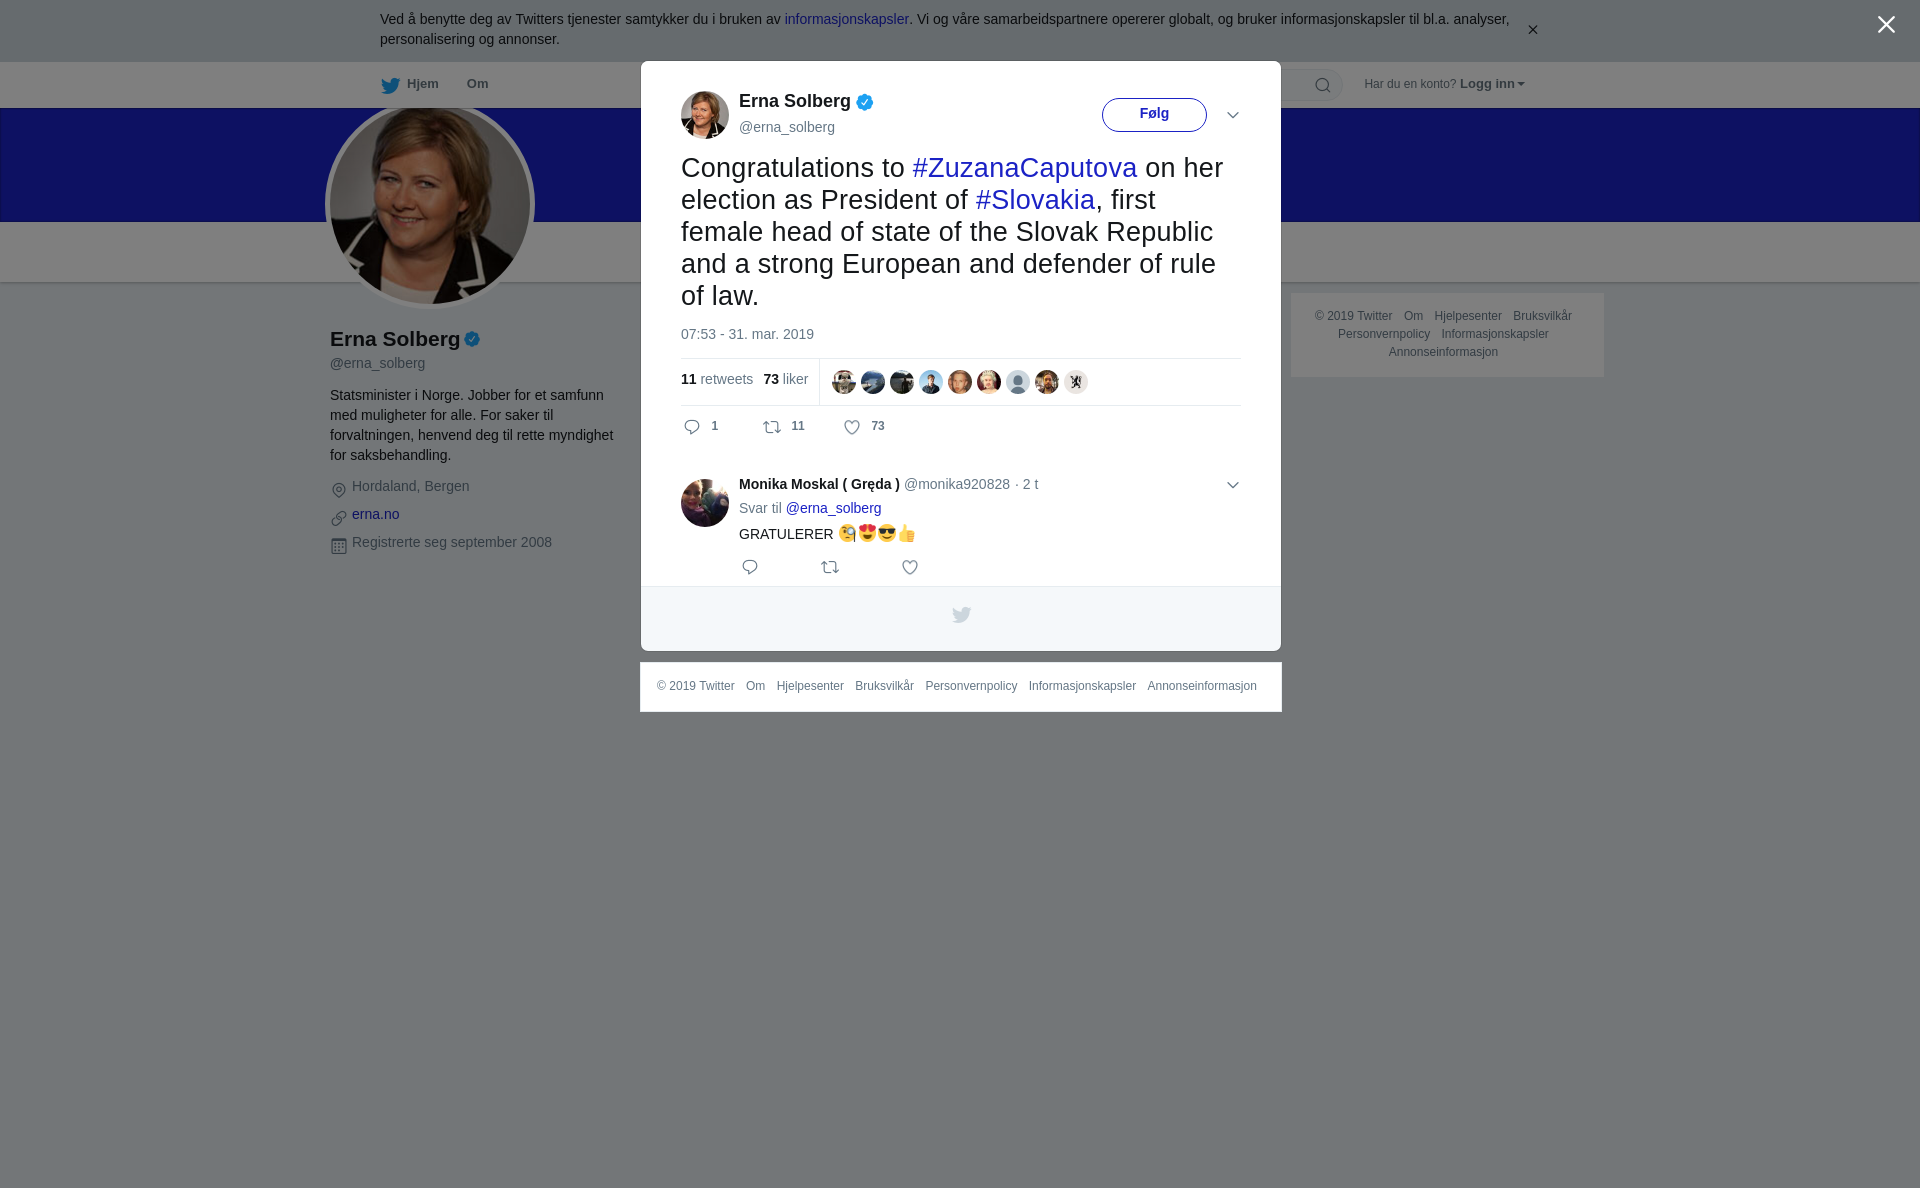Click the search magnifier icon
Screen dimensions: 1920x1188
[1322, 85]
